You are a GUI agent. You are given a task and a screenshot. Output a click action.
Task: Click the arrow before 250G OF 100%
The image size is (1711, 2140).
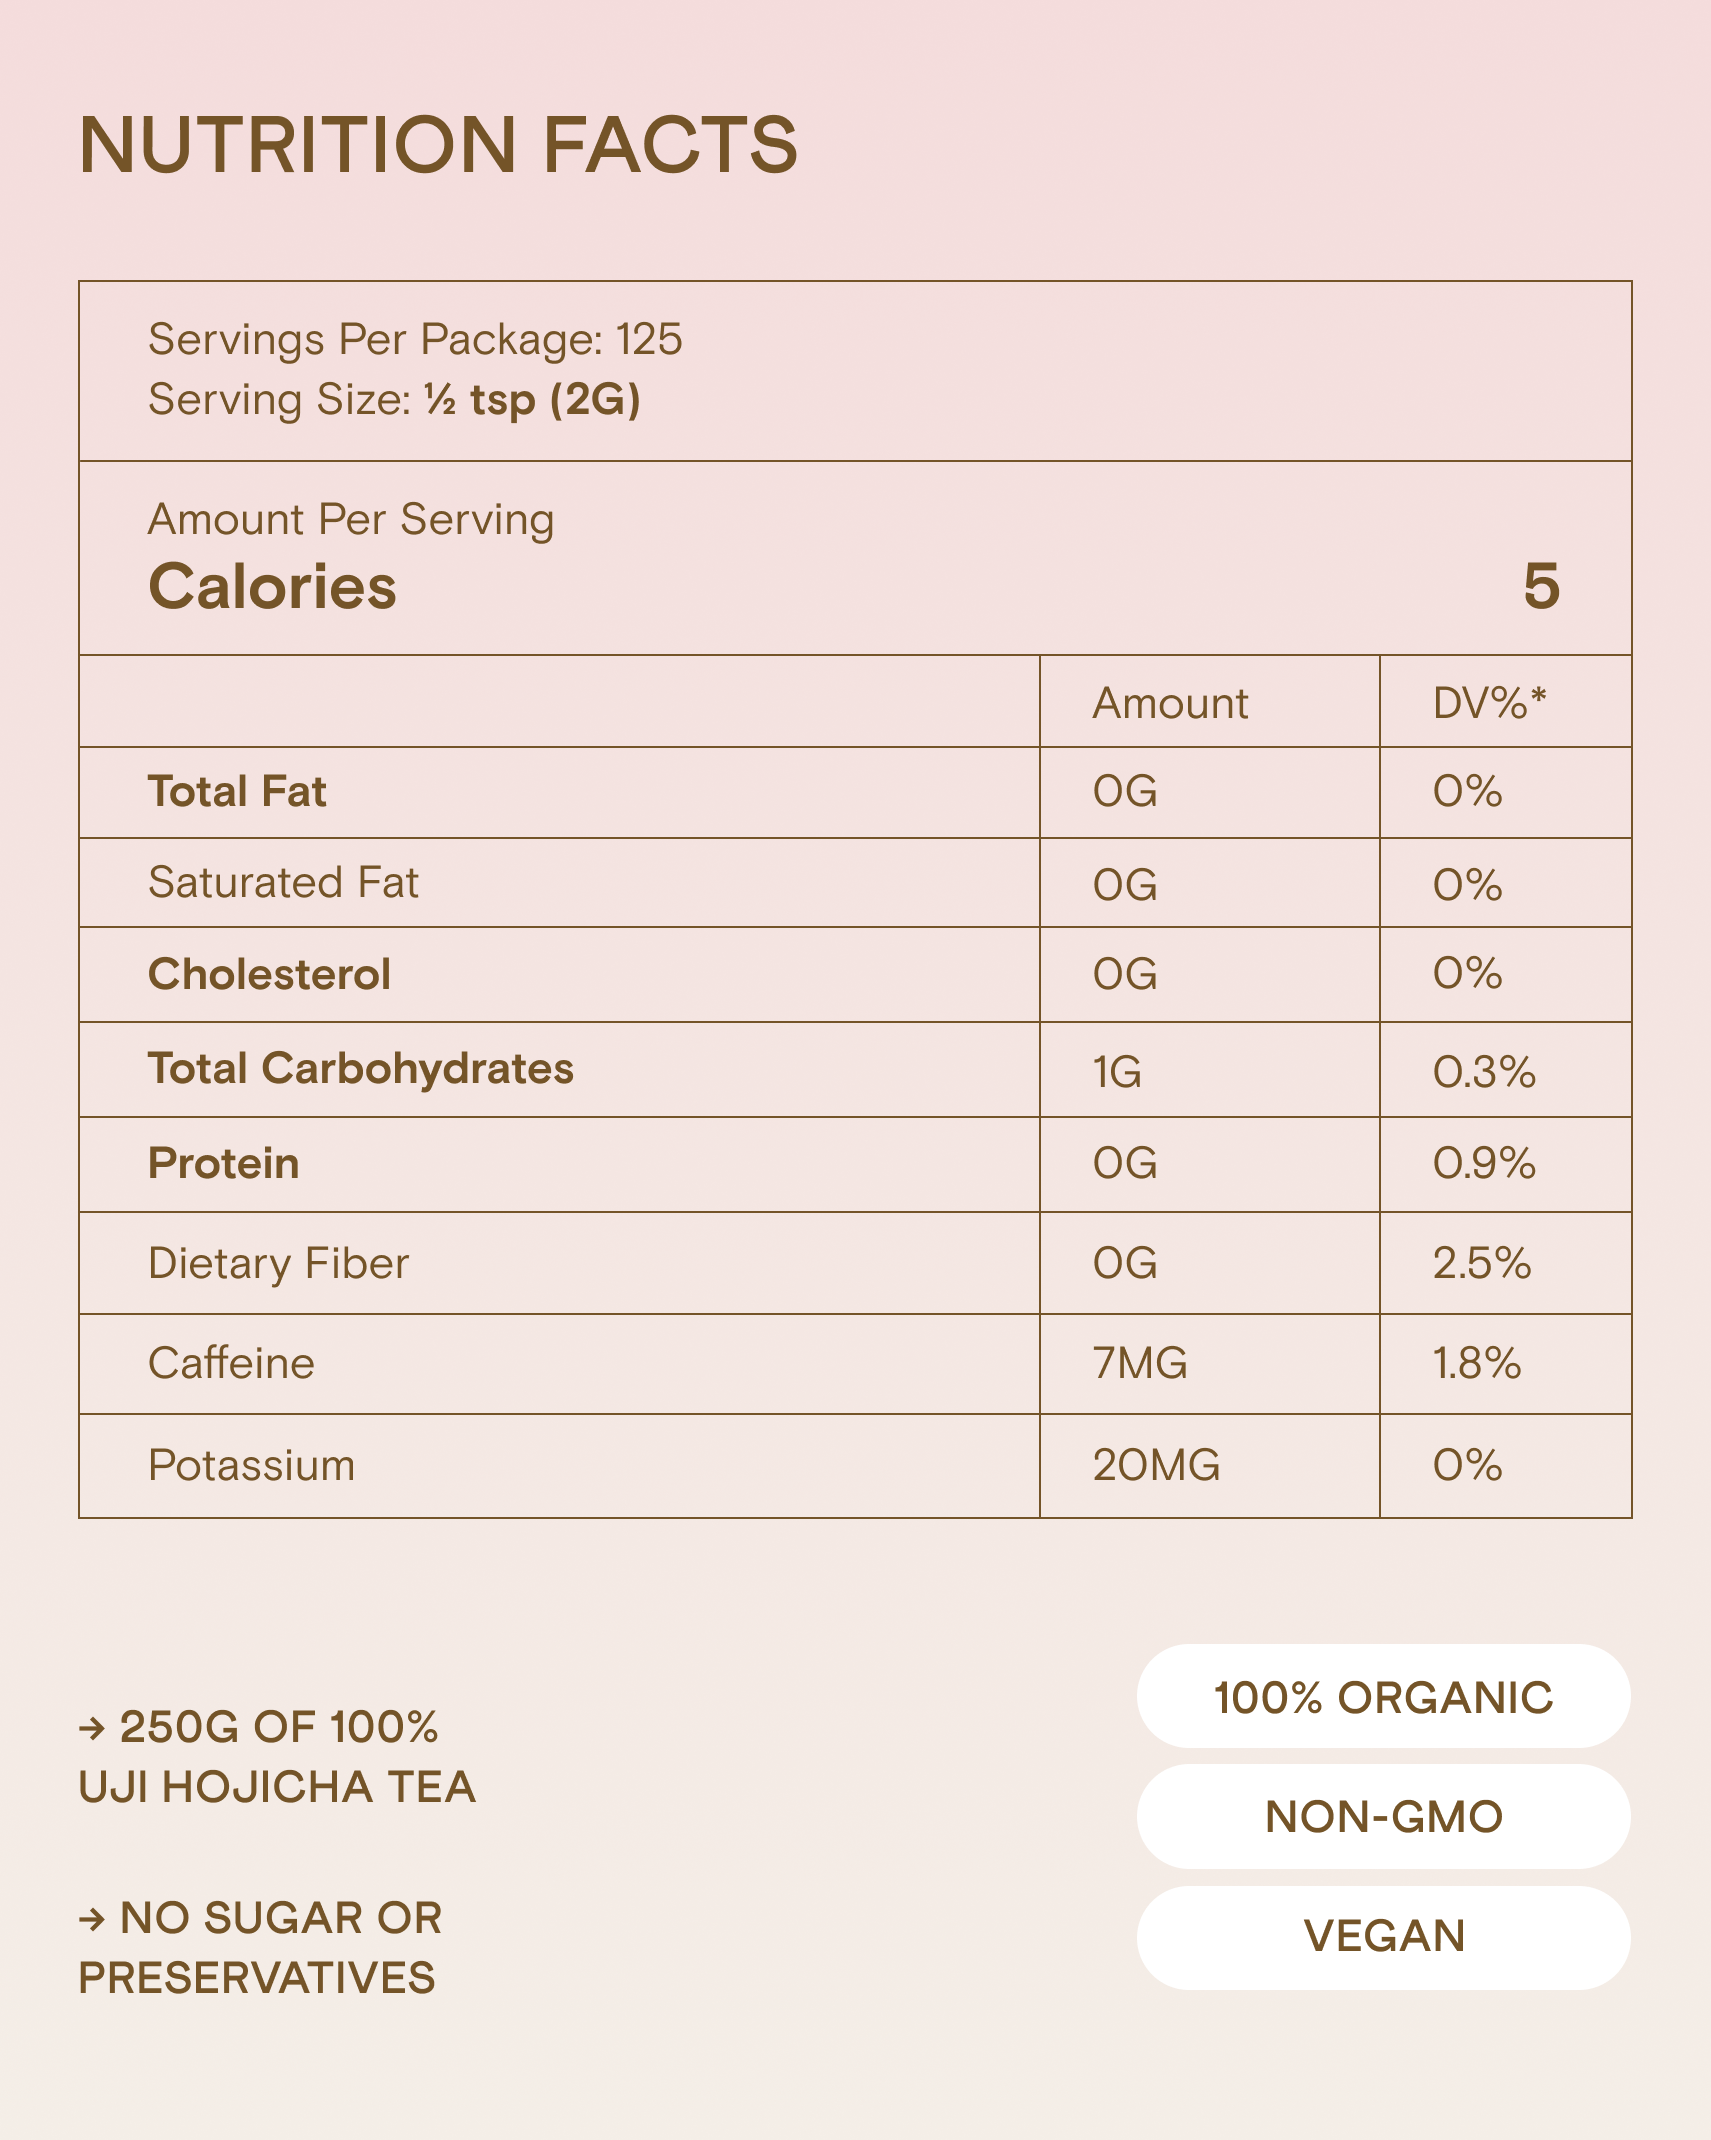pos(92,1728)
